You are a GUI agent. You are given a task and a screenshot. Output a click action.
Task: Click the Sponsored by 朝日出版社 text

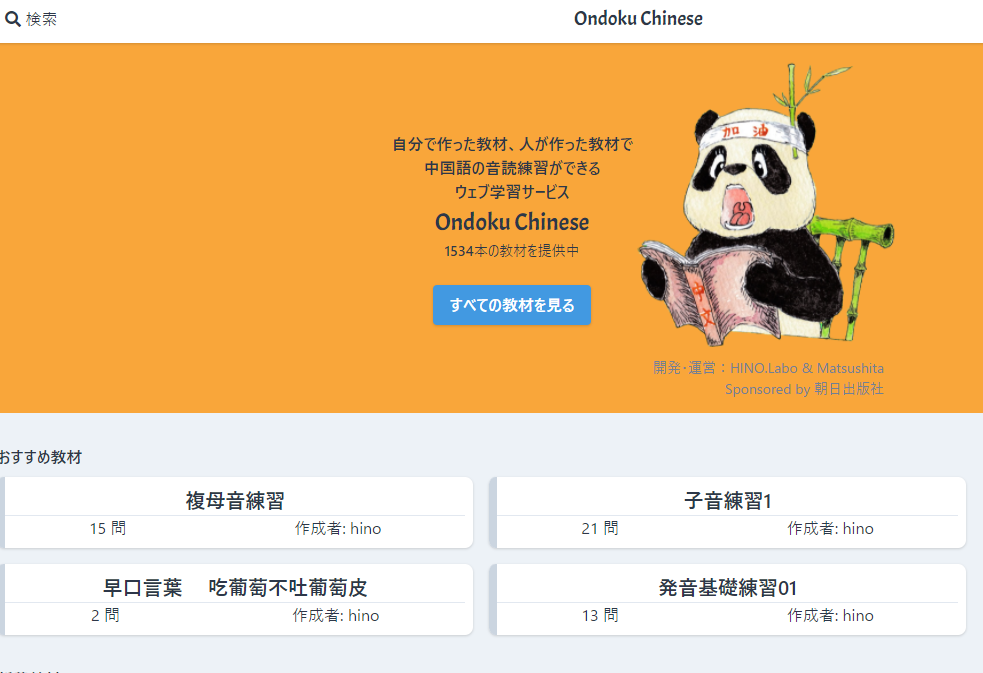point(804,389)
